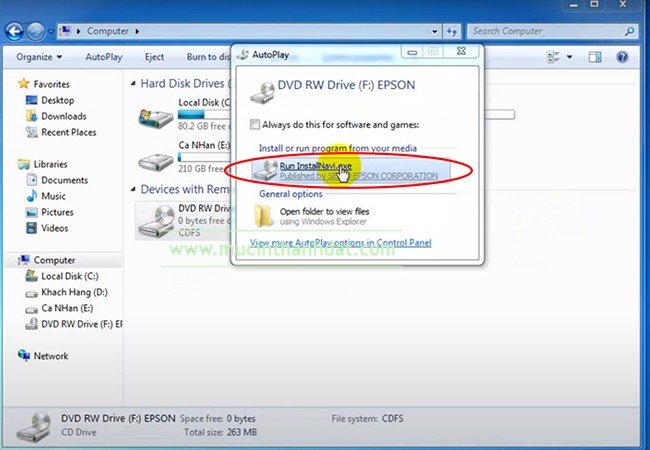Click the Refresh button beside address bar

click(452, 31)
